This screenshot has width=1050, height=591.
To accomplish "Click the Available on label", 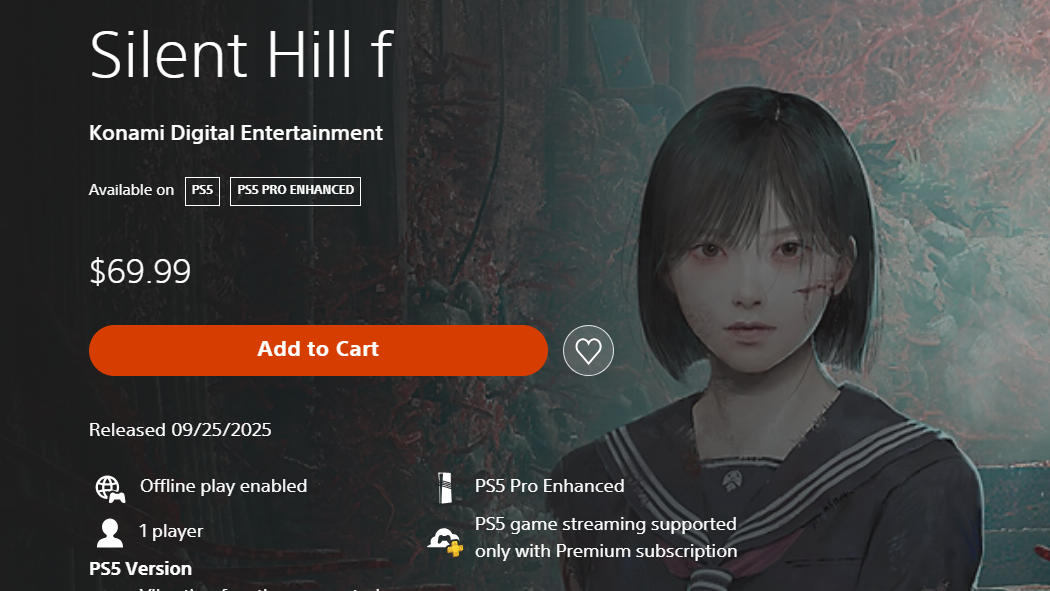I will click(131, 190).
